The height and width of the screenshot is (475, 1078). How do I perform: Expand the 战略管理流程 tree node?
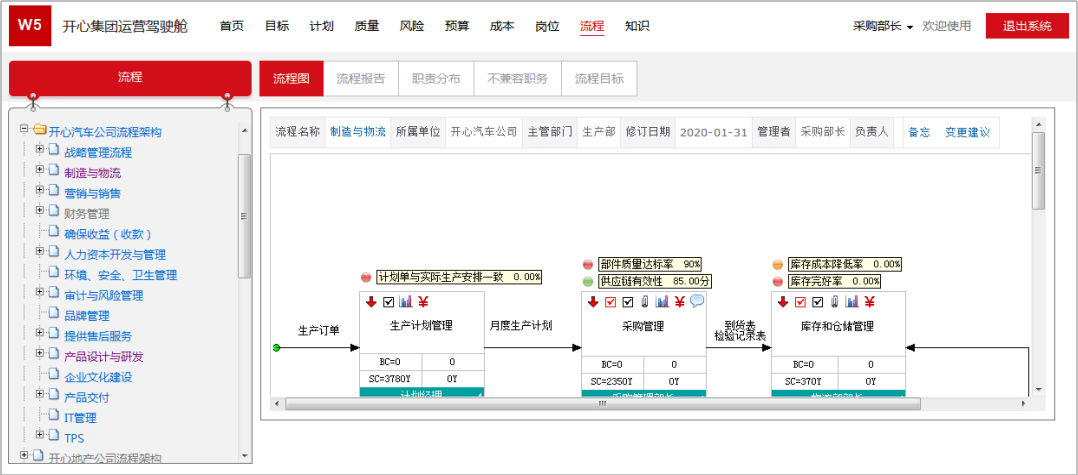(40, 149)
